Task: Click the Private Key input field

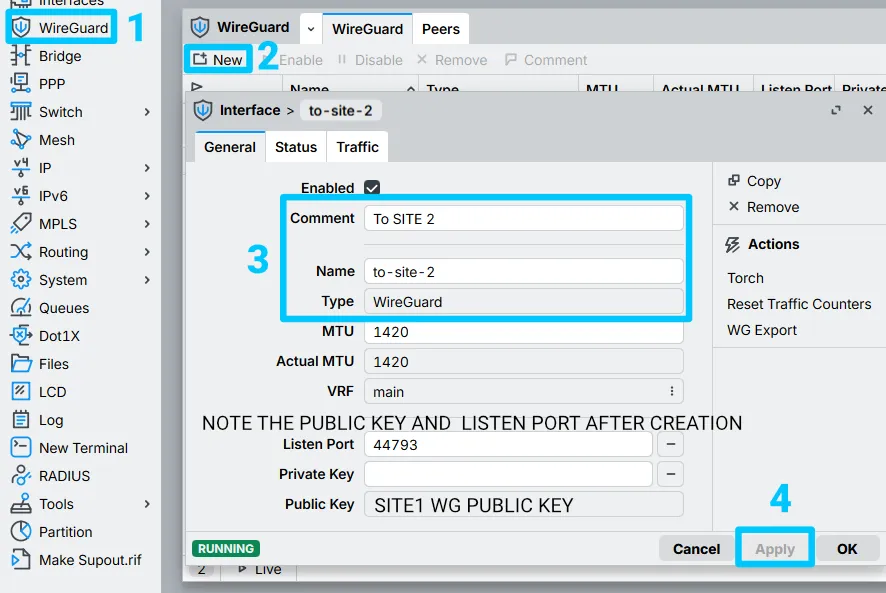Action: tap(508, 474)
